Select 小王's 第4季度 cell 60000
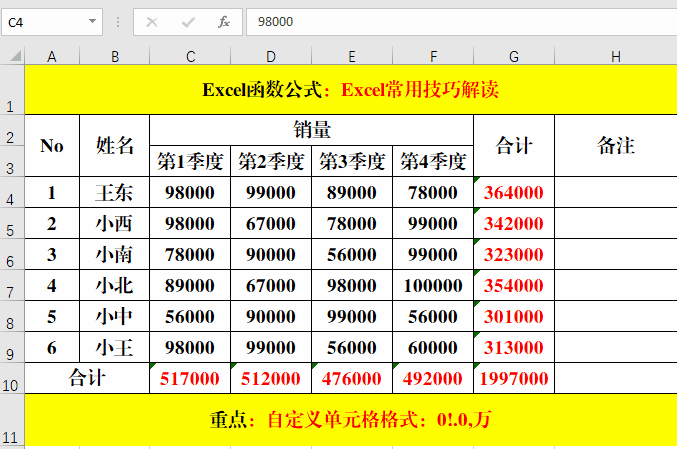Viewport: 677px width, 449px height. coord(433,348)
